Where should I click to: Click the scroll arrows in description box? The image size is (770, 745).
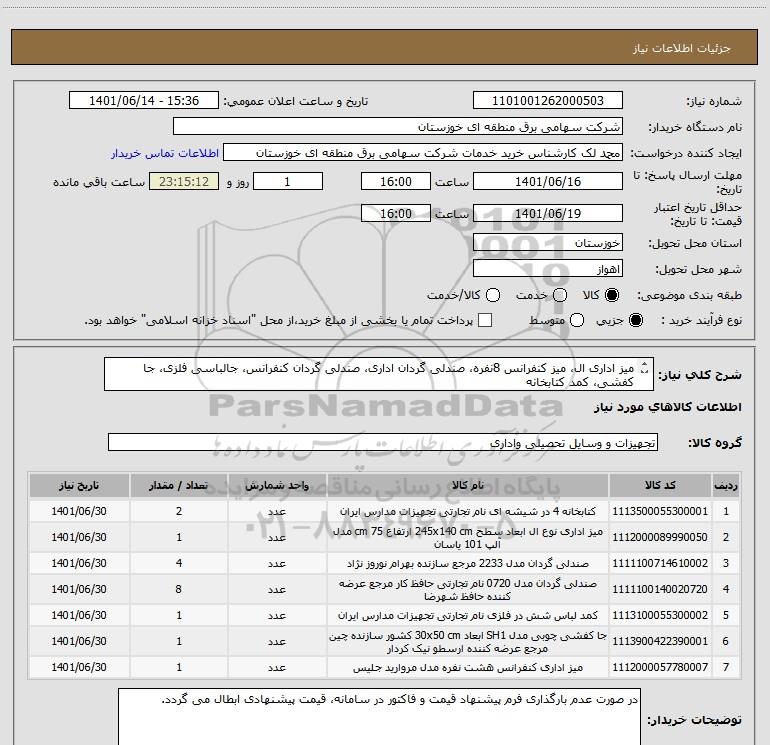[x=643, y=369]
